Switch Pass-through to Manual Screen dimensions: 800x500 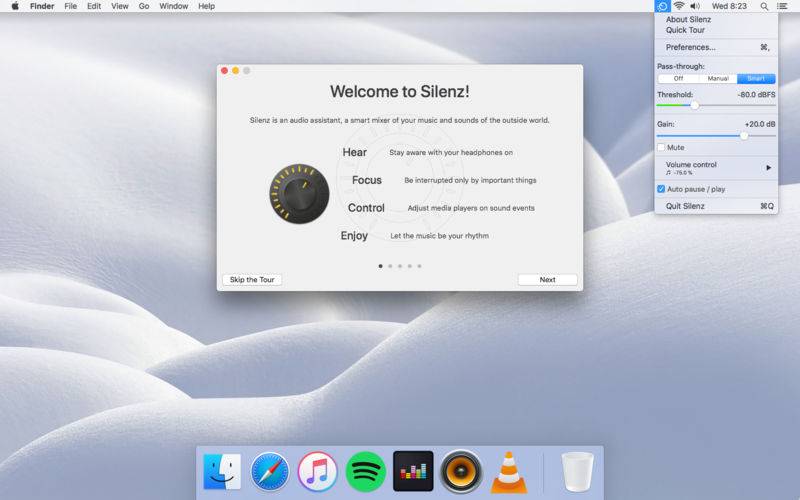(717, 78)
